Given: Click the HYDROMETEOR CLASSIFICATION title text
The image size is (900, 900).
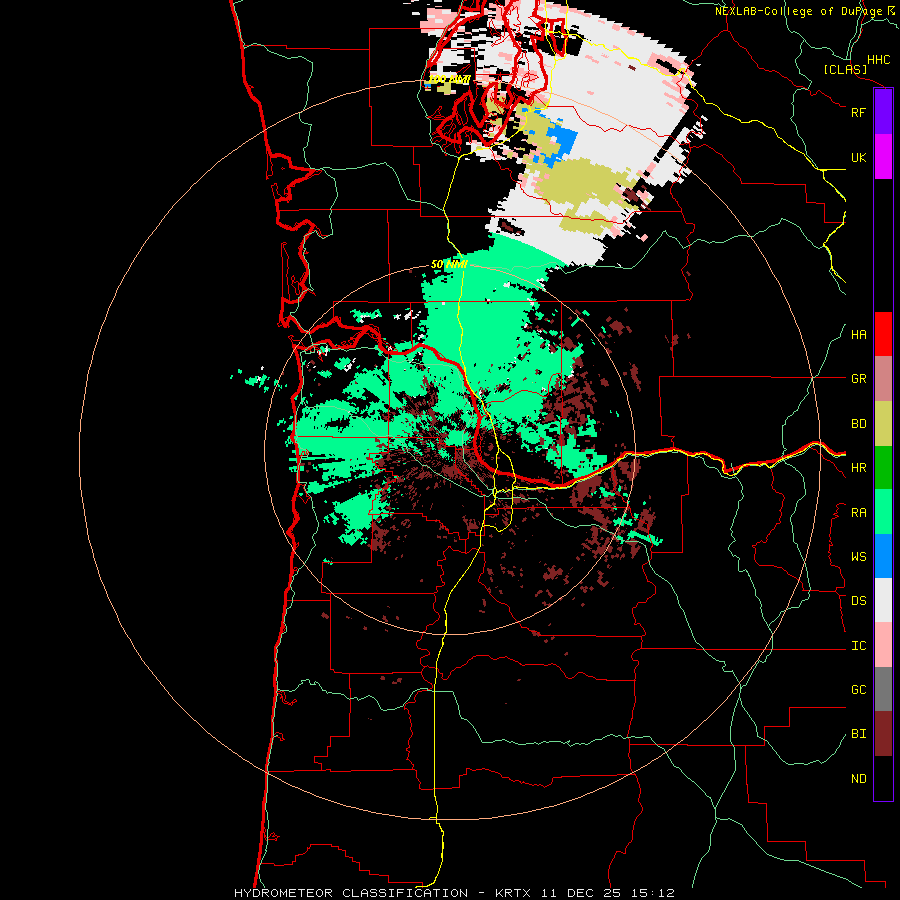Looking at the screenshot, I should [351, 893].
